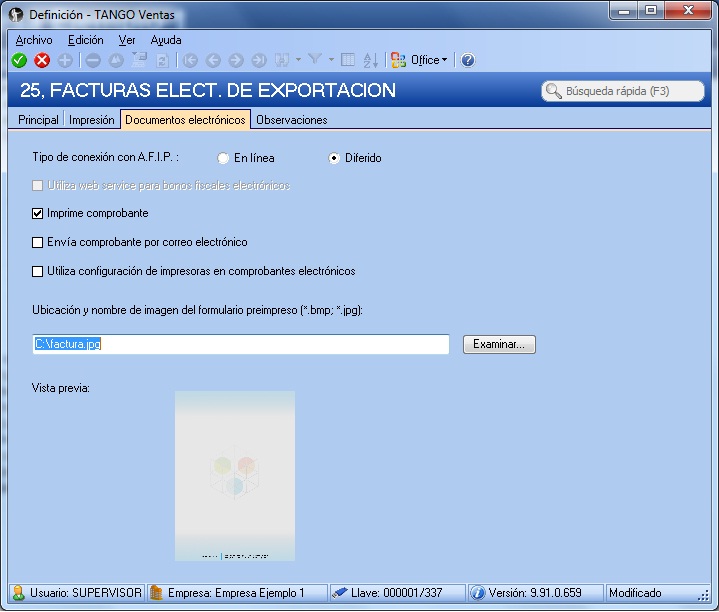Uncheck Imprime comprobante

(x=38, y=214)
